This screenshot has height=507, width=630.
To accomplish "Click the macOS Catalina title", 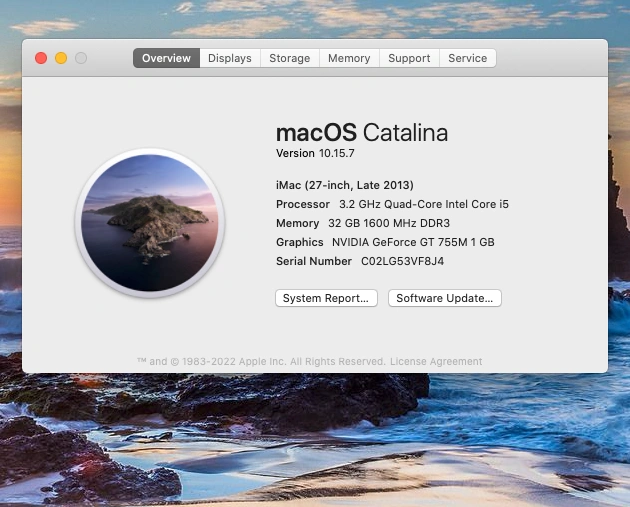I will point(362,133).
